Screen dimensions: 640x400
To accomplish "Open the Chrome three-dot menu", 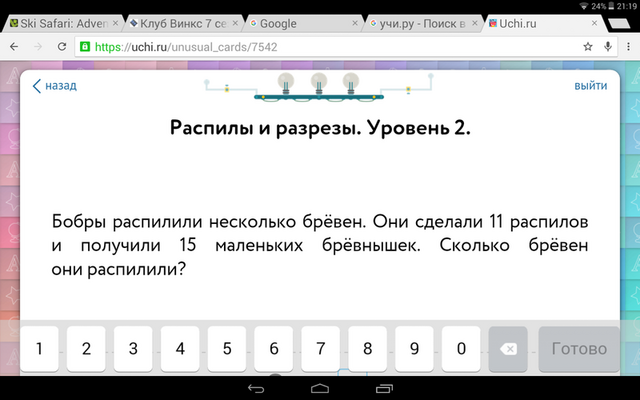I will tap(628, 47).
